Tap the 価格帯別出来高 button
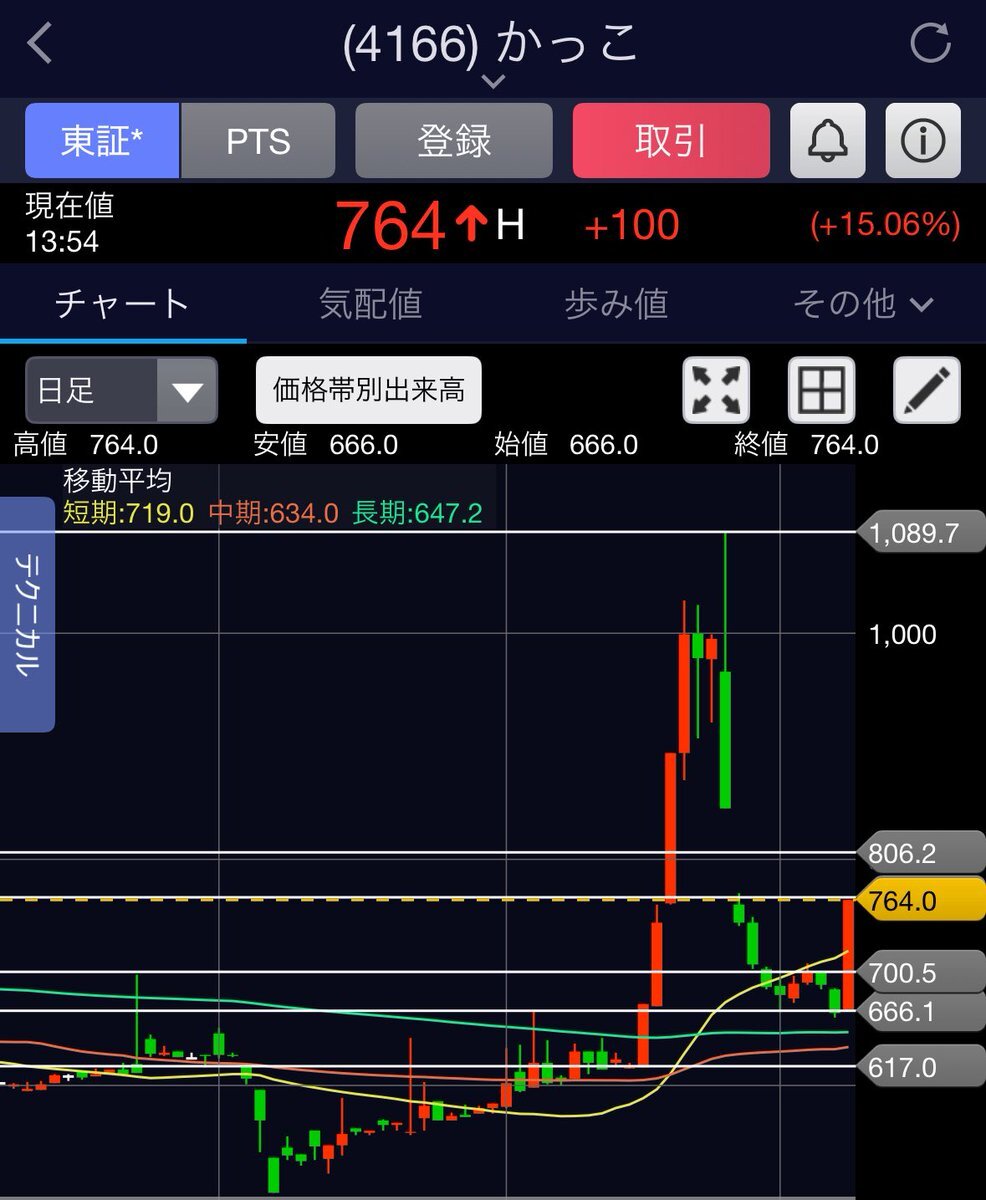Image resolution: width=986 pixels, height=1200 pixels. (369, 390)
